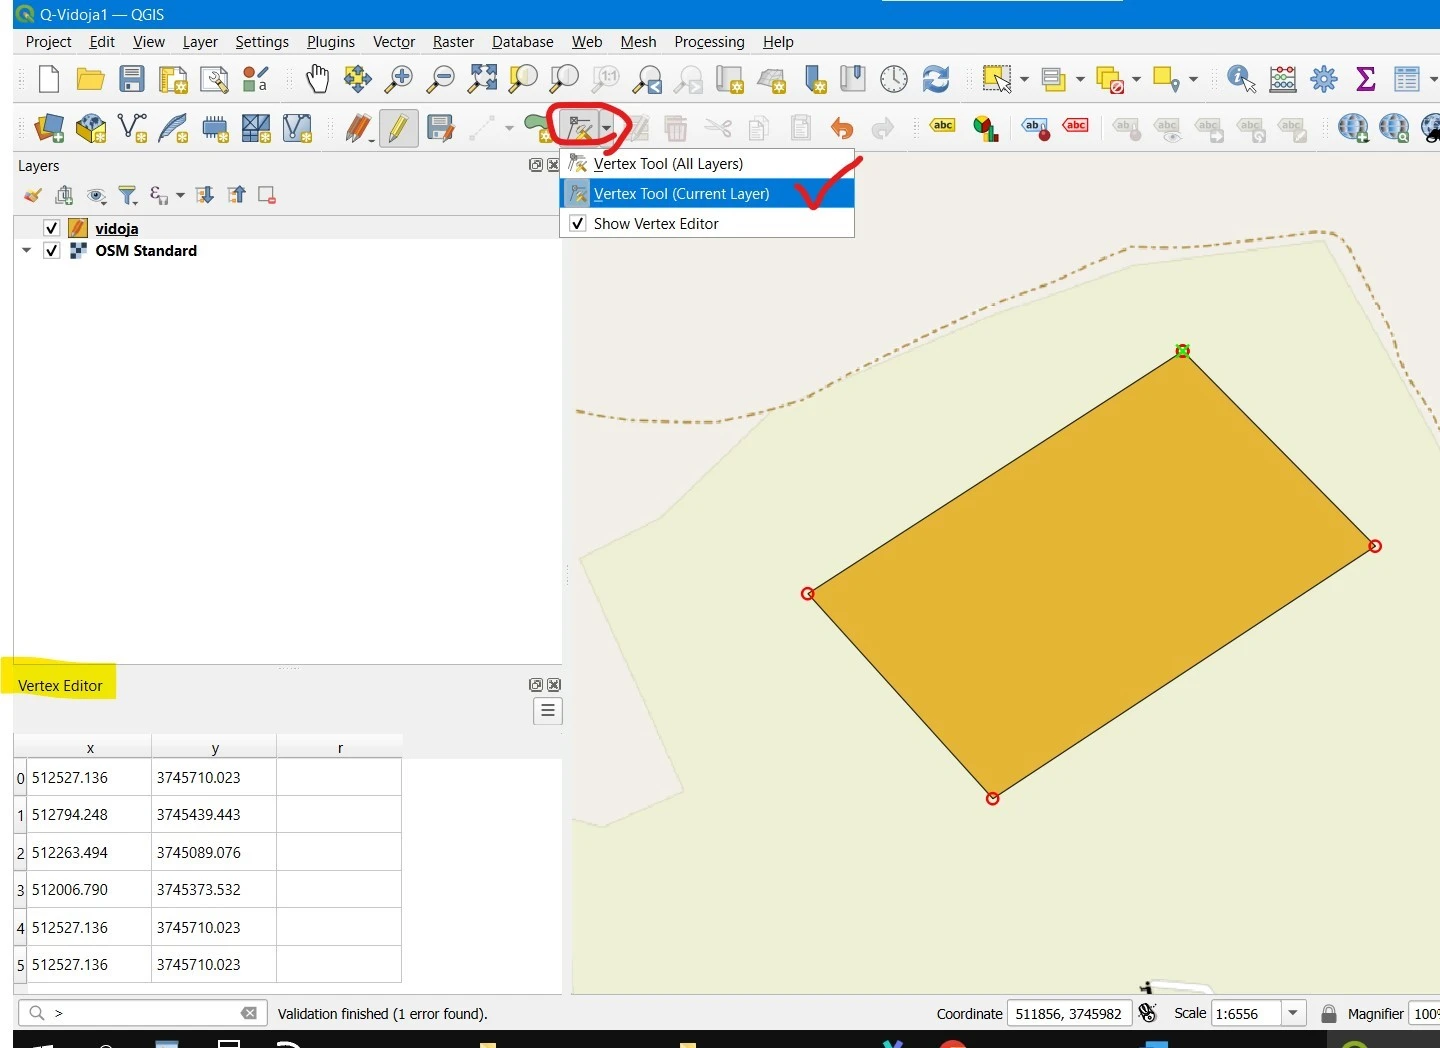This screenshot has width=1440, height=1048.
Task: Click the Coordinate input field
Action: [1070, 1013]
